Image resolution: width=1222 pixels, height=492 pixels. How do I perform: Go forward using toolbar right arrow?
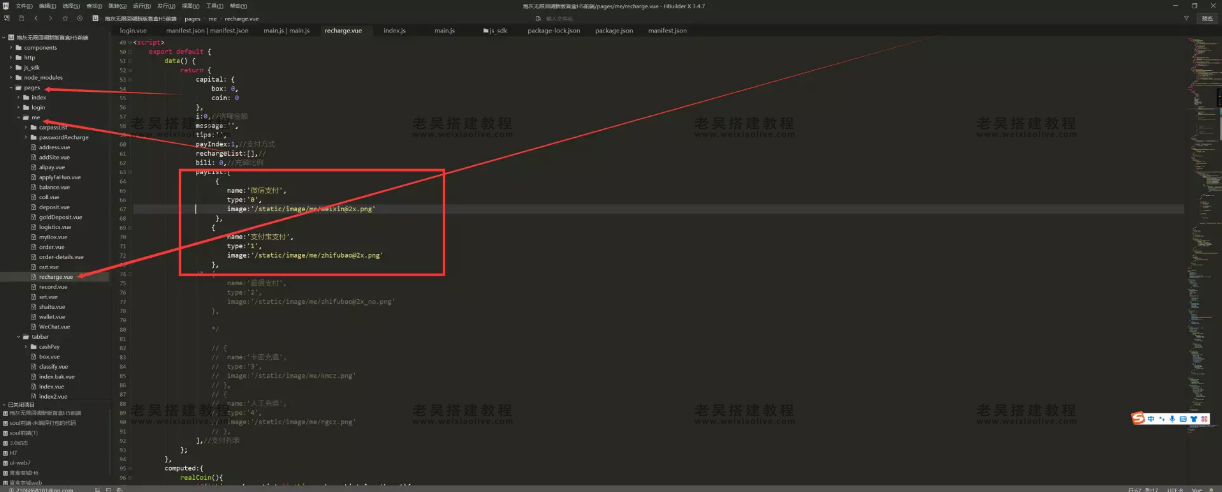(x=51, y=18)
